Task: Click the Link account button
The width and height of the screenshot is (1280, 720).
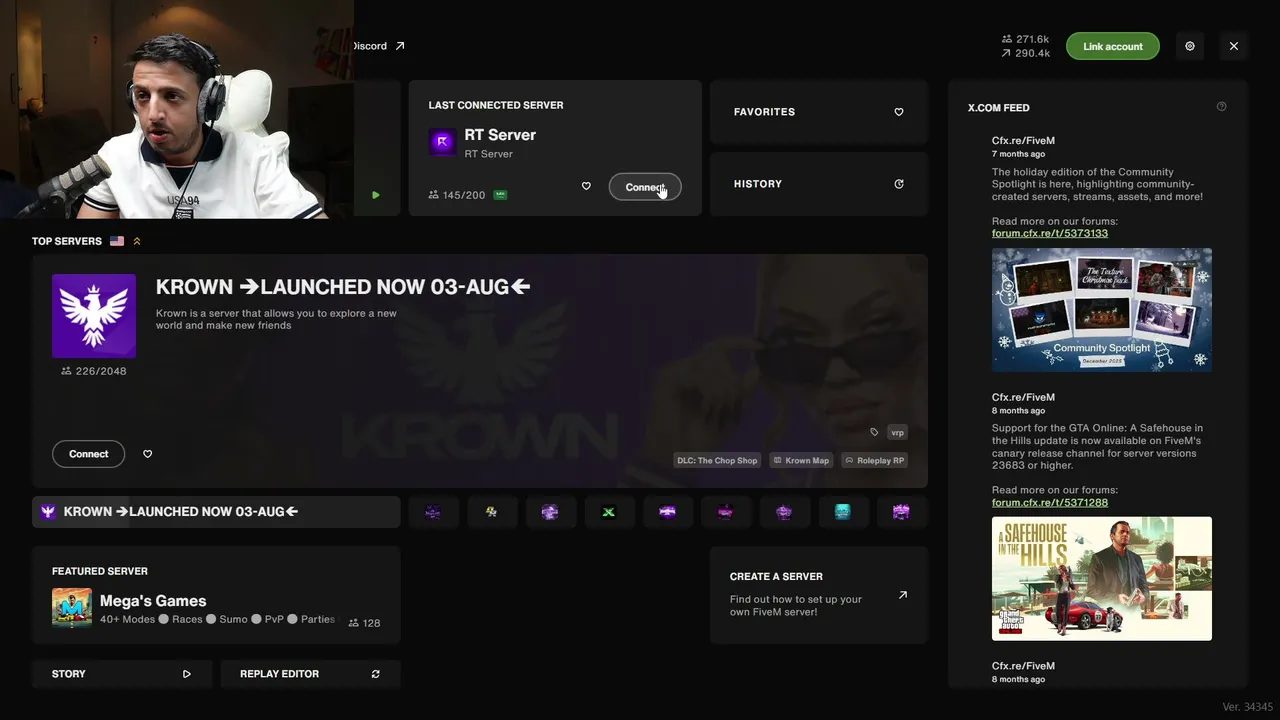Action: (x=1112, y=46)
